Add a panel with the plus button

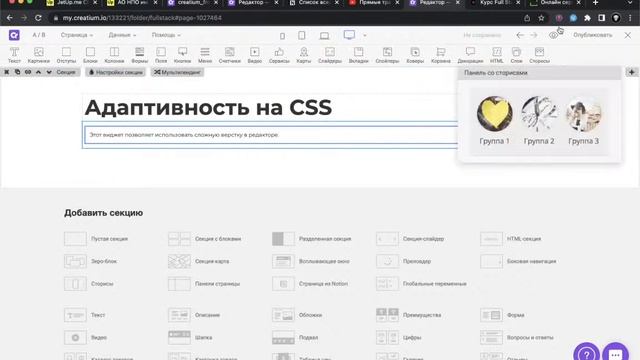pyautogui.click(x=631, y=72)
